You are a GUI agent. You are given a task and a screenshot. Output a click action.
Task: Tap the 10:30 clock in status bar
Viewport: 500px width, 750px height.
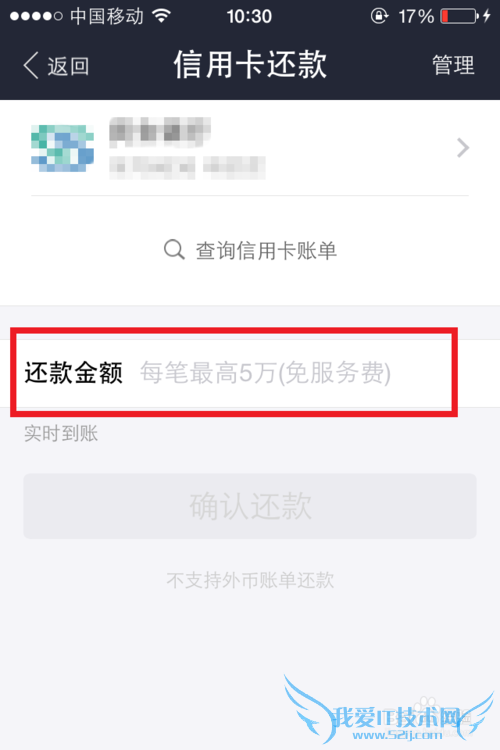click(249, 16)
